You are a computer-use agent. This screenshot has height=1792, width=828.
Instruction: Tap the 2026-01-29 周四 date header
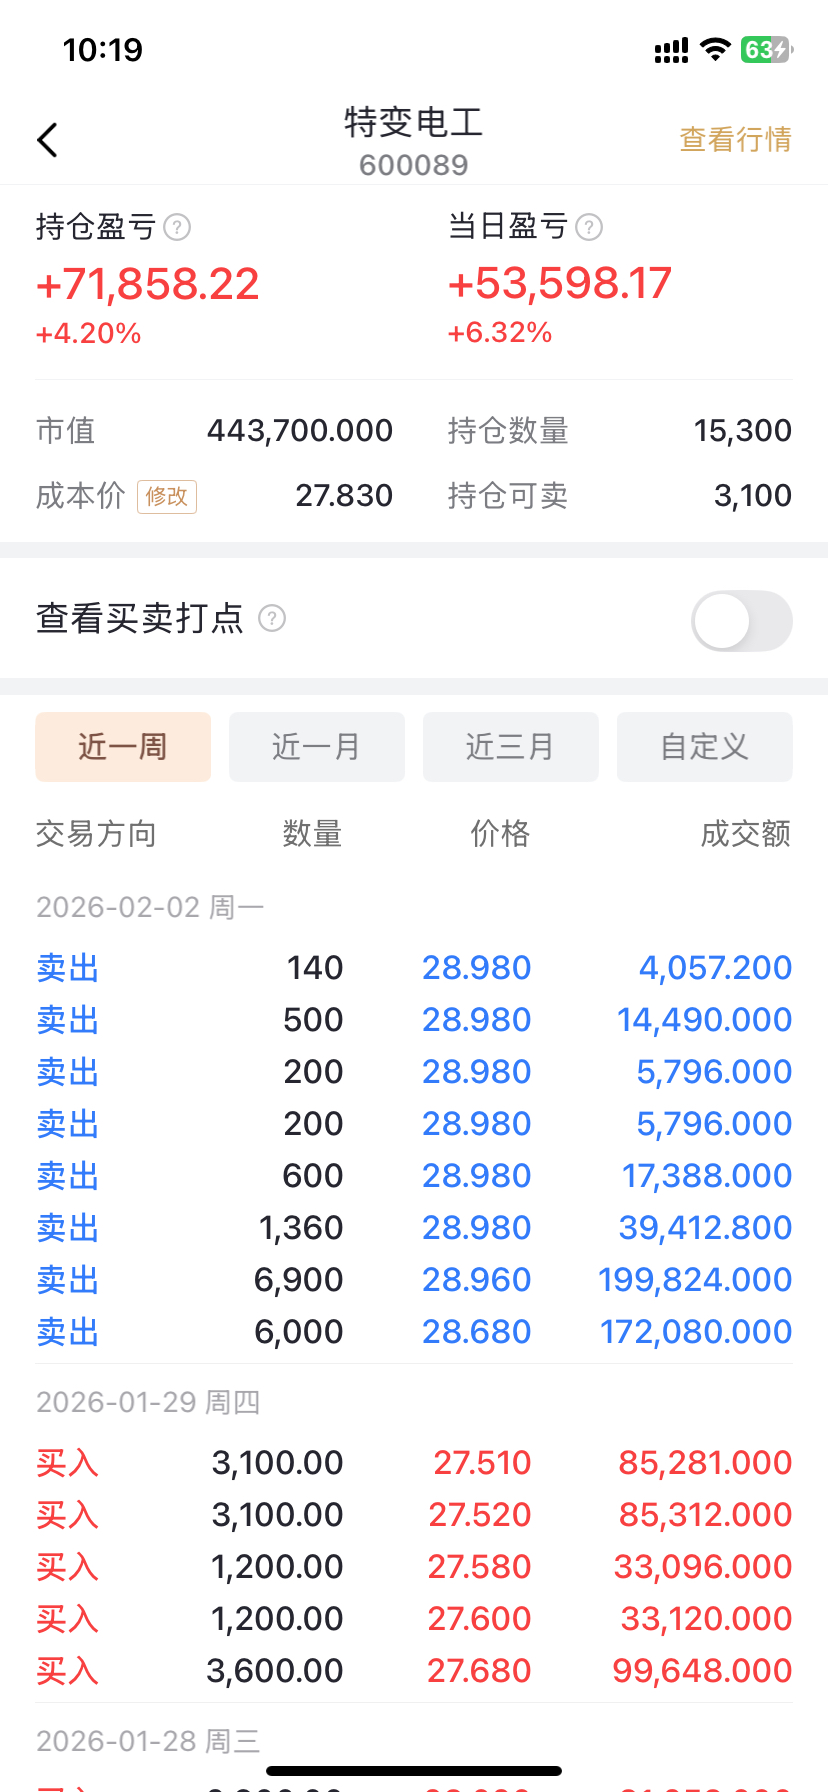pos(148,1402)
